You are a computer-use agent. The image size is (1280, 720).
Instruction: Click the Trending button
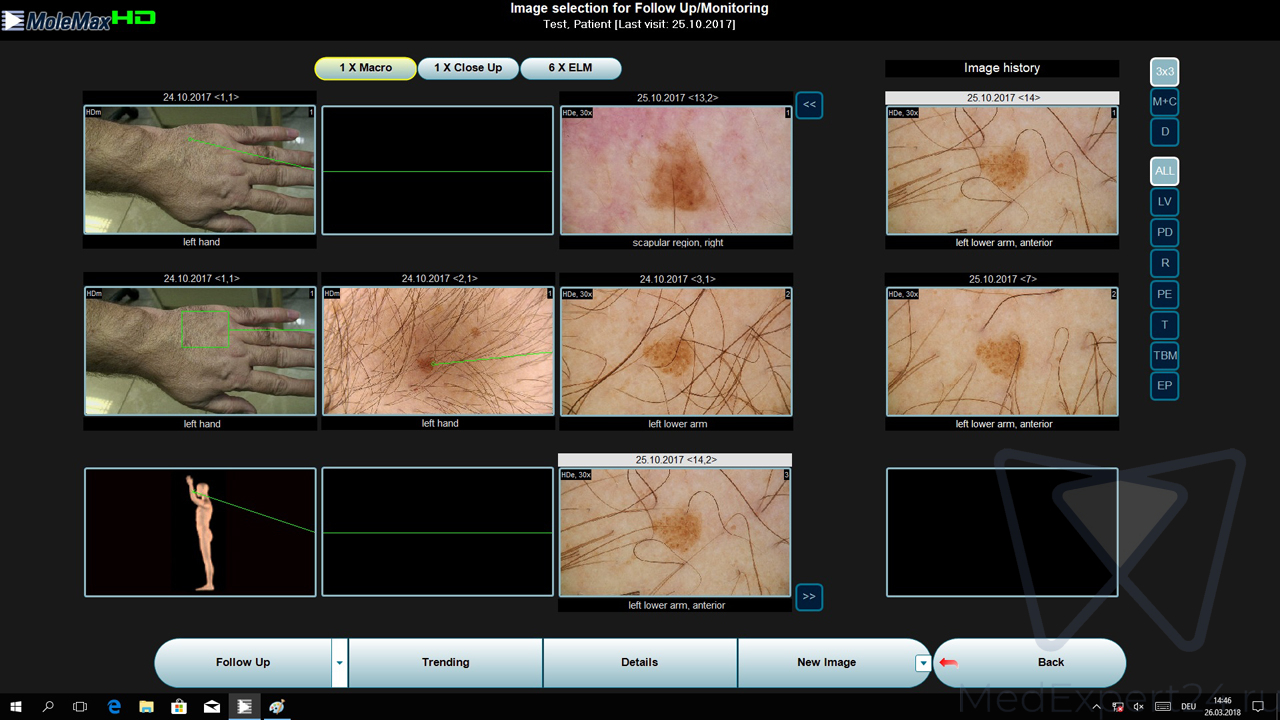point(445,662)
